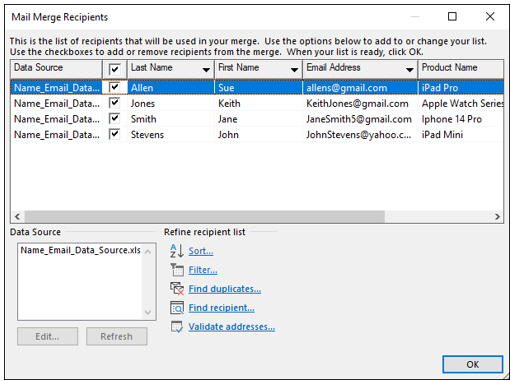Toggle the header select-all checkbox

pos(114,69)
